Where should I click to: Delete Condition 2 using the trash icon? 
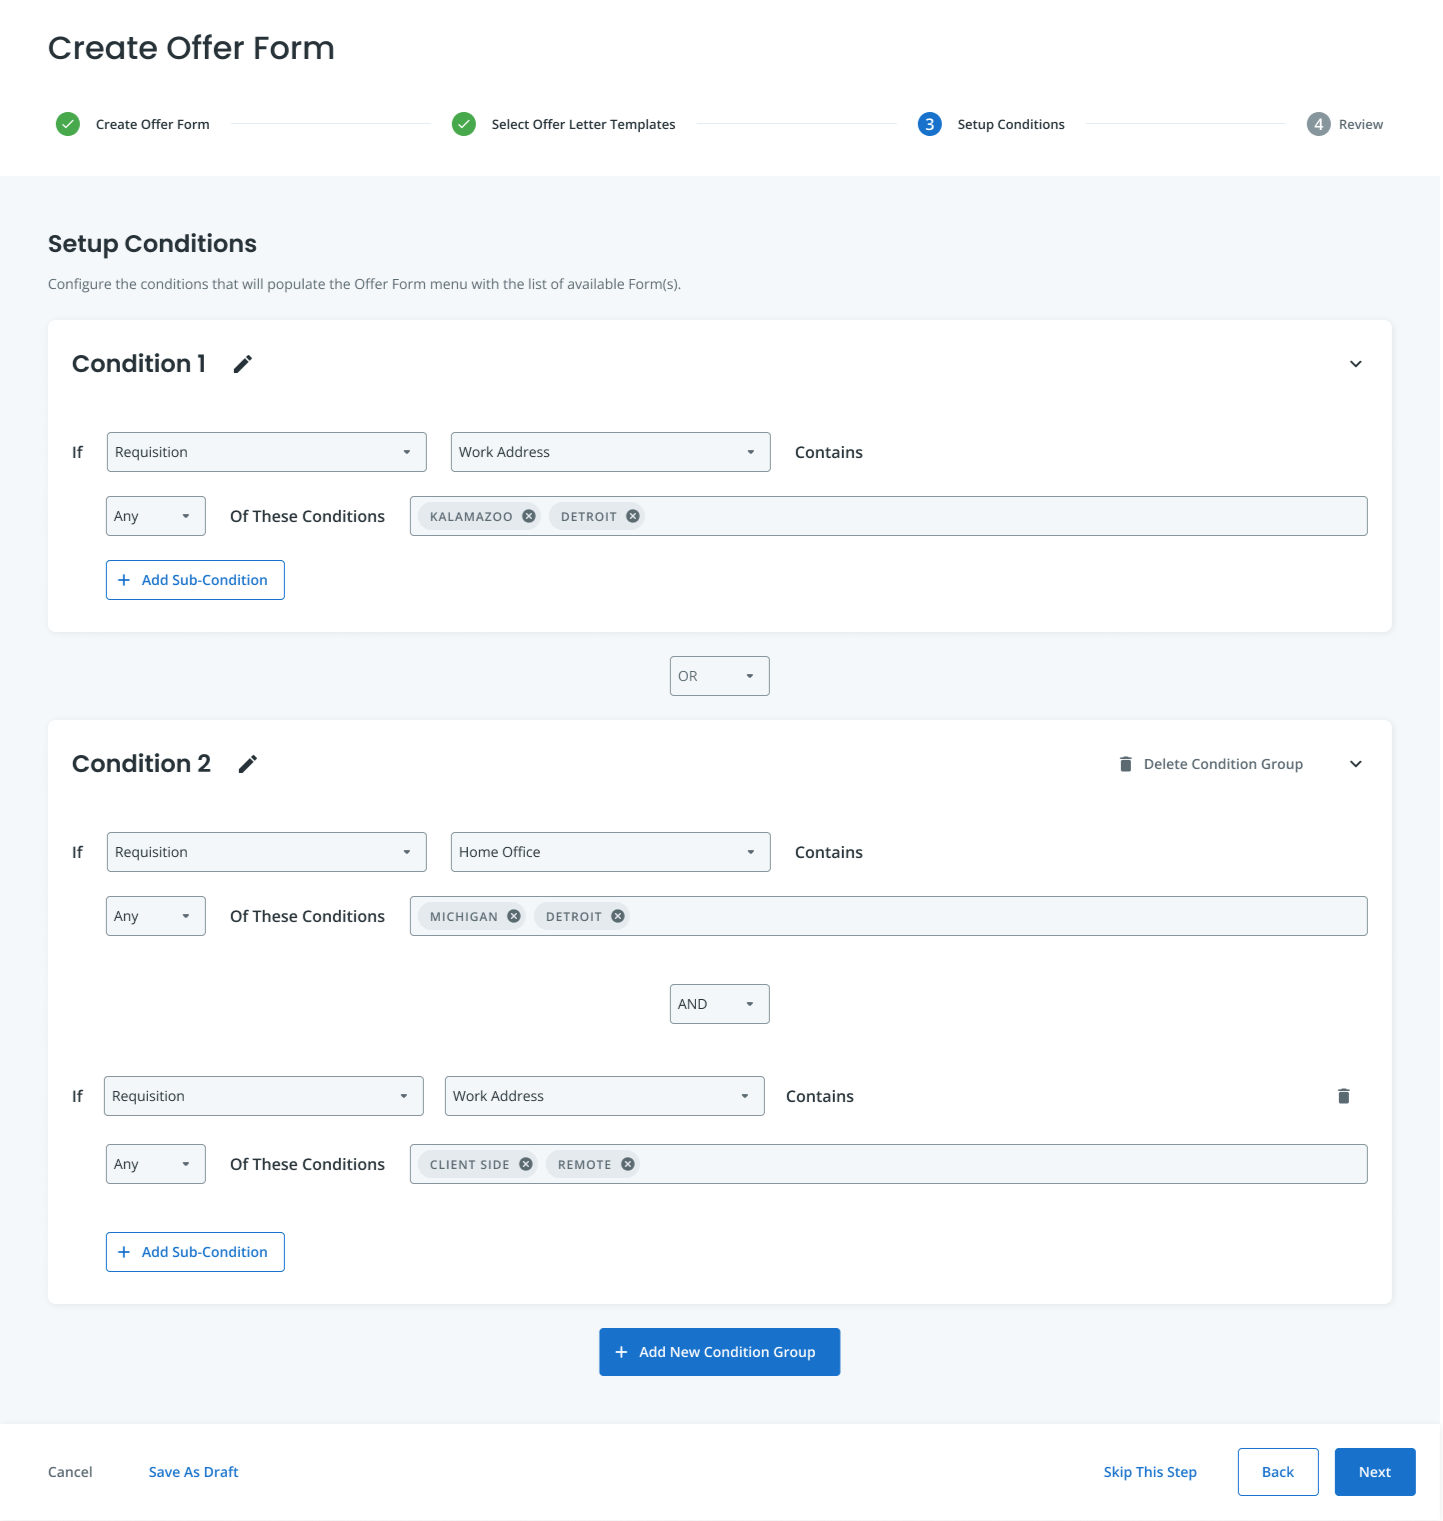tap(1126, 763)
